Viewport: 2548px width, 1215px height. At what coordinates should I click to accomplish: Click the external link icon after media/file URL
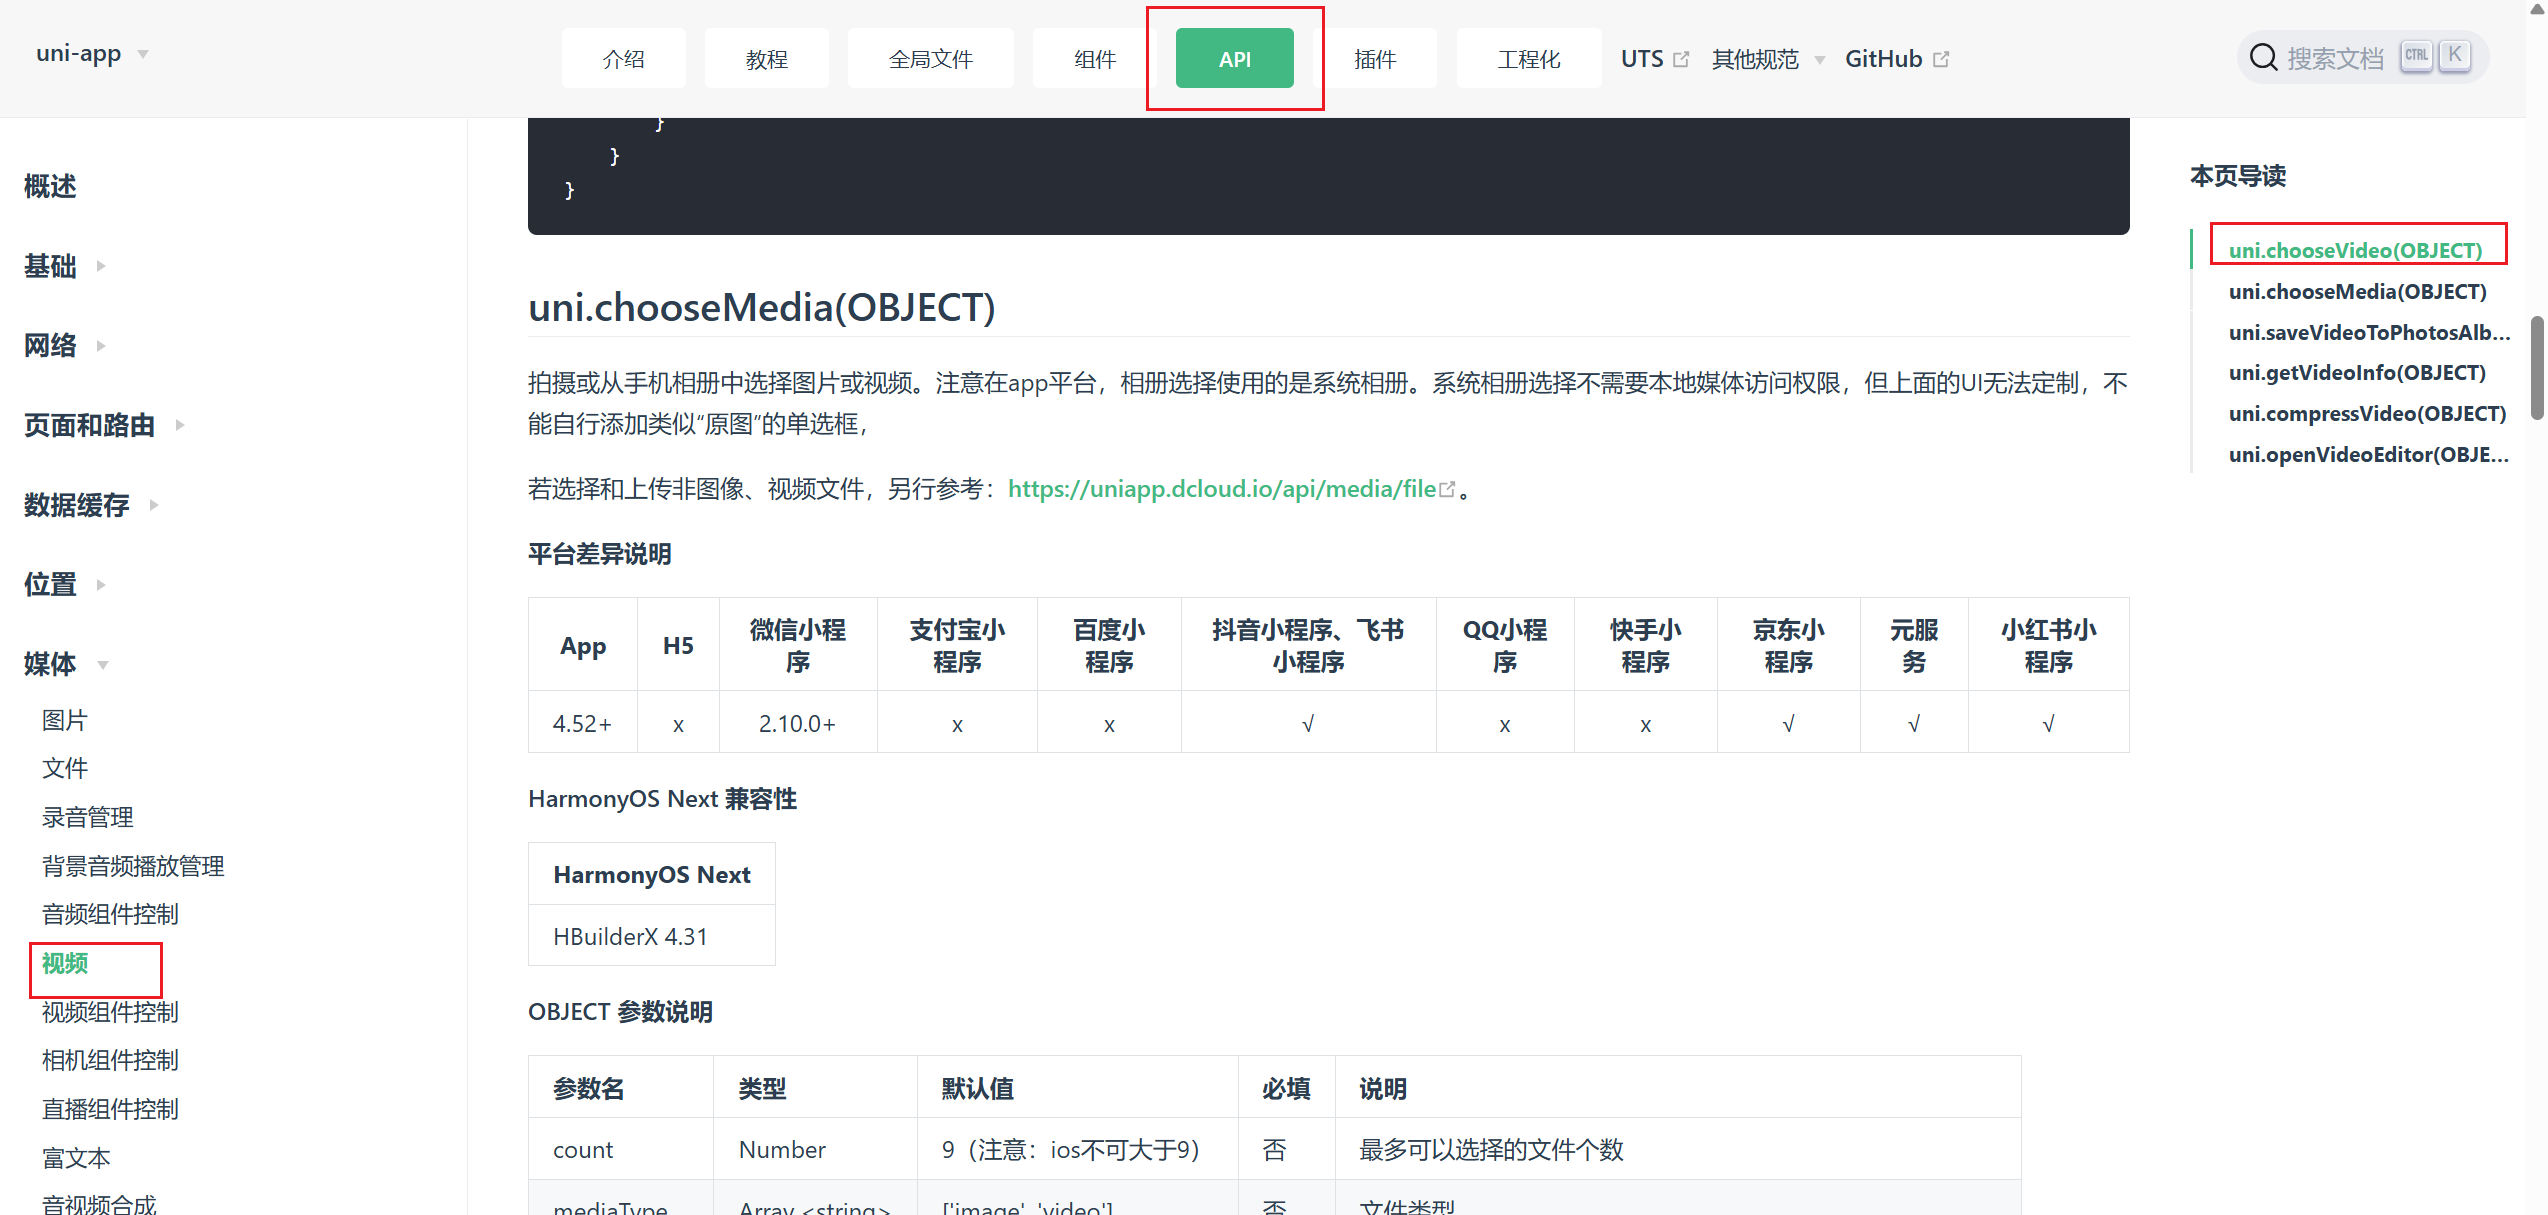1446,489
